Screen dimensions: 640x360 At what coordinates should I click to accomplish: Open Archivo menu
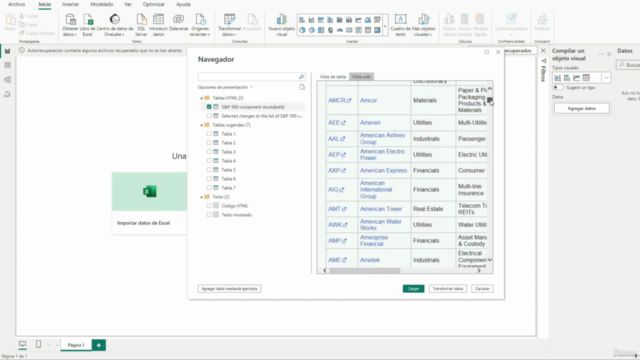pos(16,4)
